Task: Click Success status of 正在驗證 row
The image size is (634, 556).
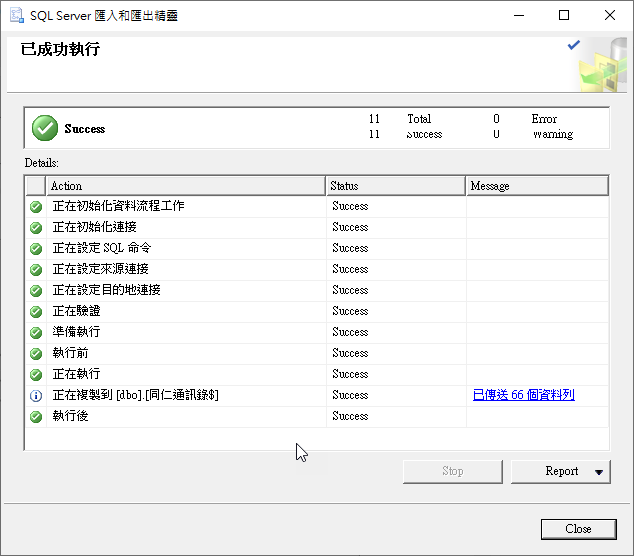Action: (x=350, y=311)
